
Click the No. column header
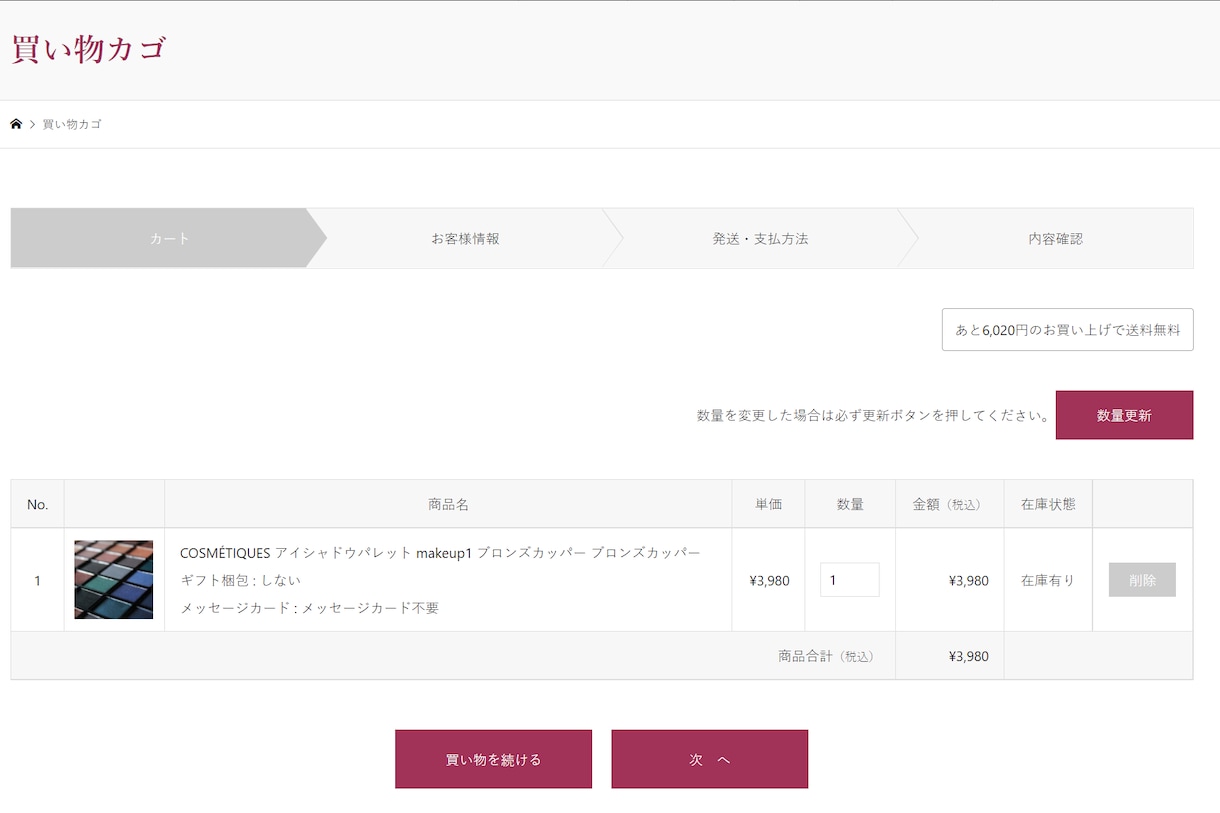[x=38, y=504]
